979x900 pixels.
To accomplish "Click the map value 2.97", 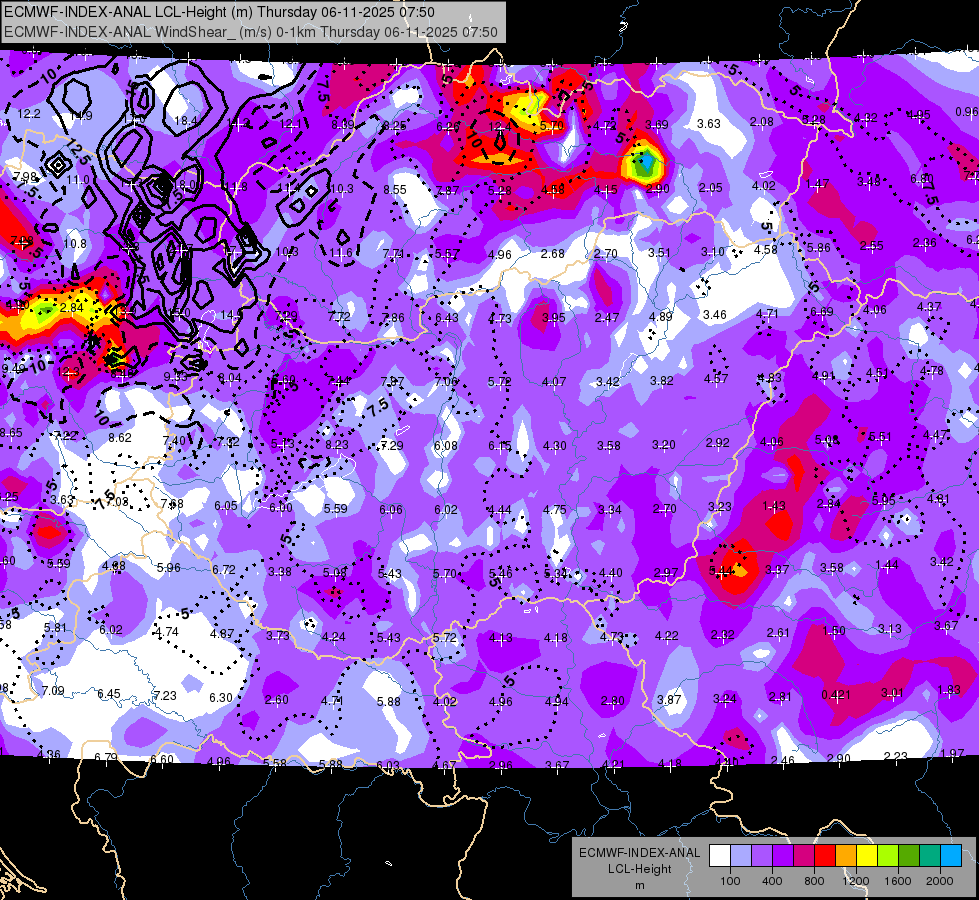I will point(666,573).
